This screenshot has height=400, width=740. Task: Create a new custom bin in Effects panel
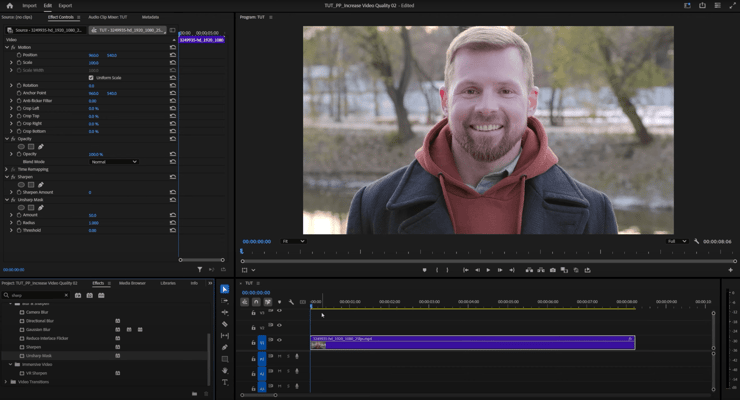click(x=194, y=393)
